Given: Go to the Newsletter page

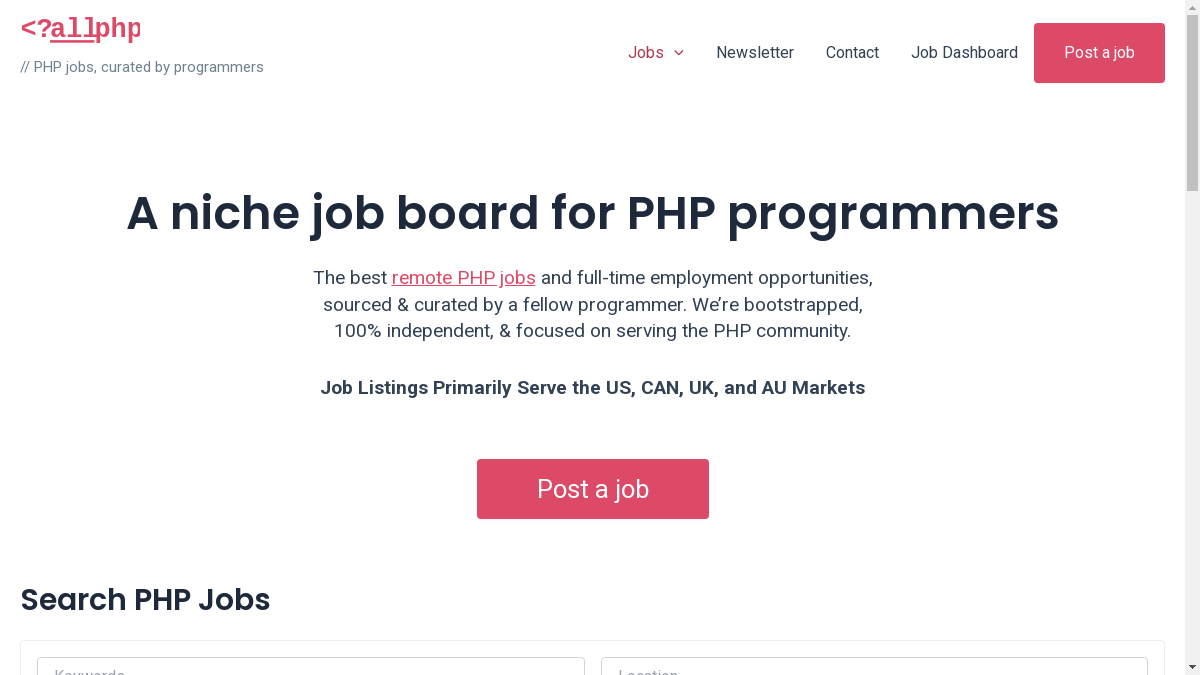Looking at the screenshot, I should coord(755,53).
